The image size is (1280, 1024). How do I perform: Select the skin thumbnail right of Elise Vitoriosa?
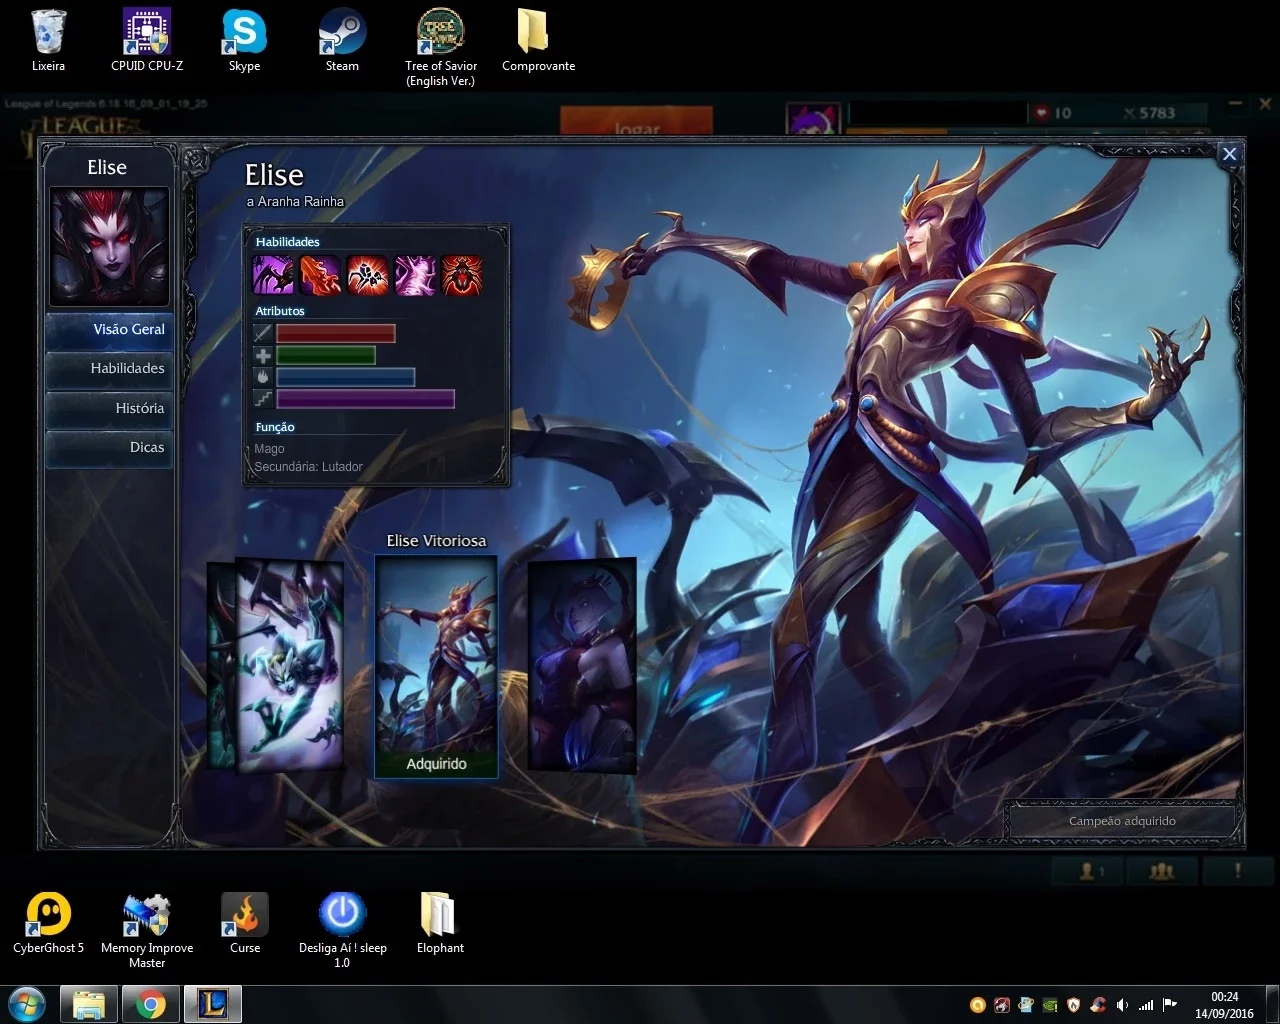click(582, 664)
